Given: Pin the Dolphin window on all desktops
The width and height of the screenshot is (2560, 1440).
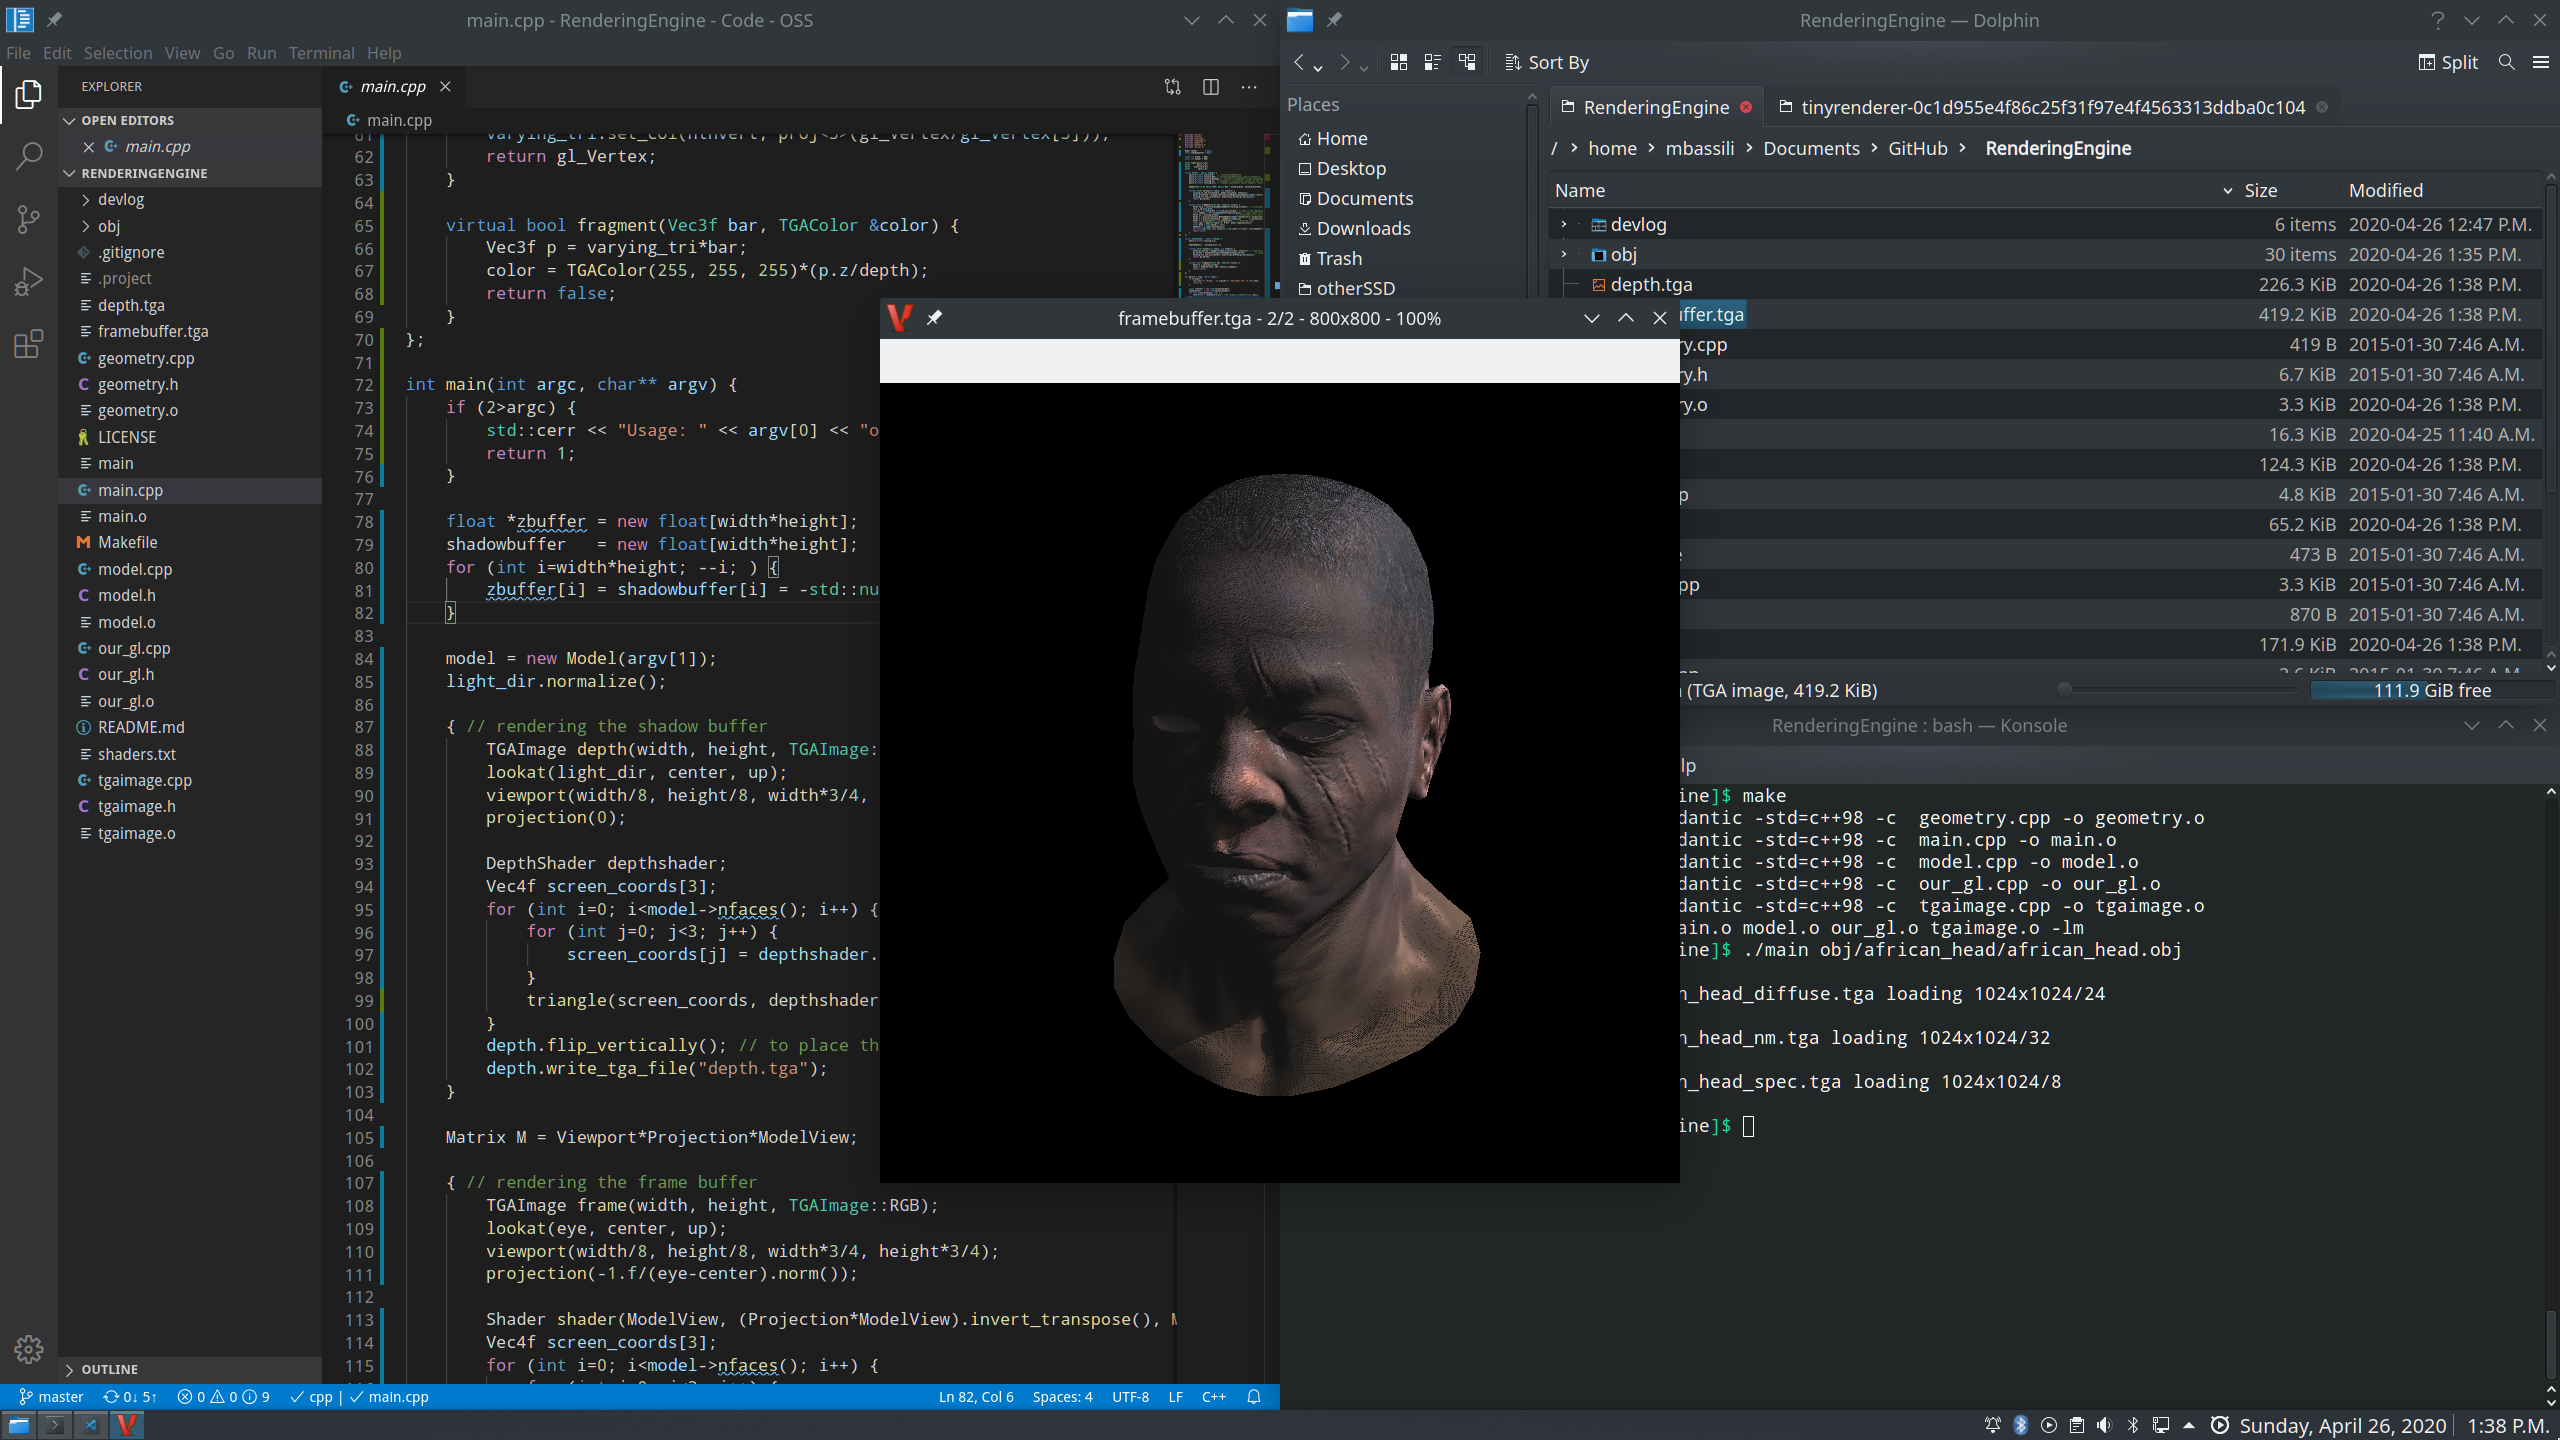Looking at the screenshot, I should [x=1334, y=20].
